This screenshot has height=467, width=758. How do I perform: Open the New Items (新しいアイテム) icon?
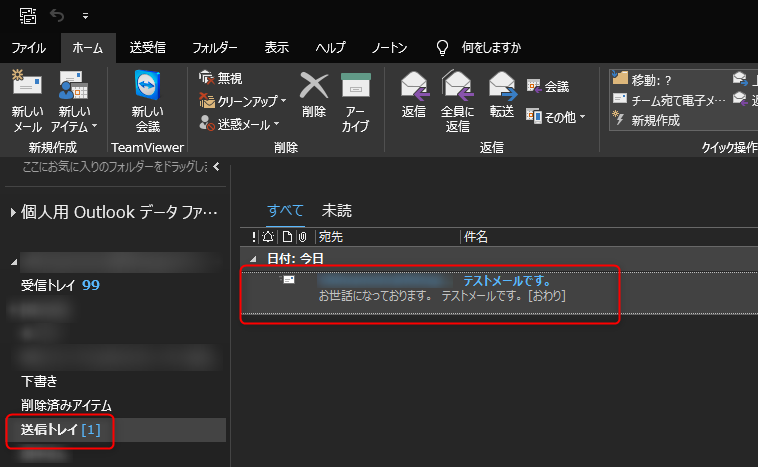(x=73, y=84)
